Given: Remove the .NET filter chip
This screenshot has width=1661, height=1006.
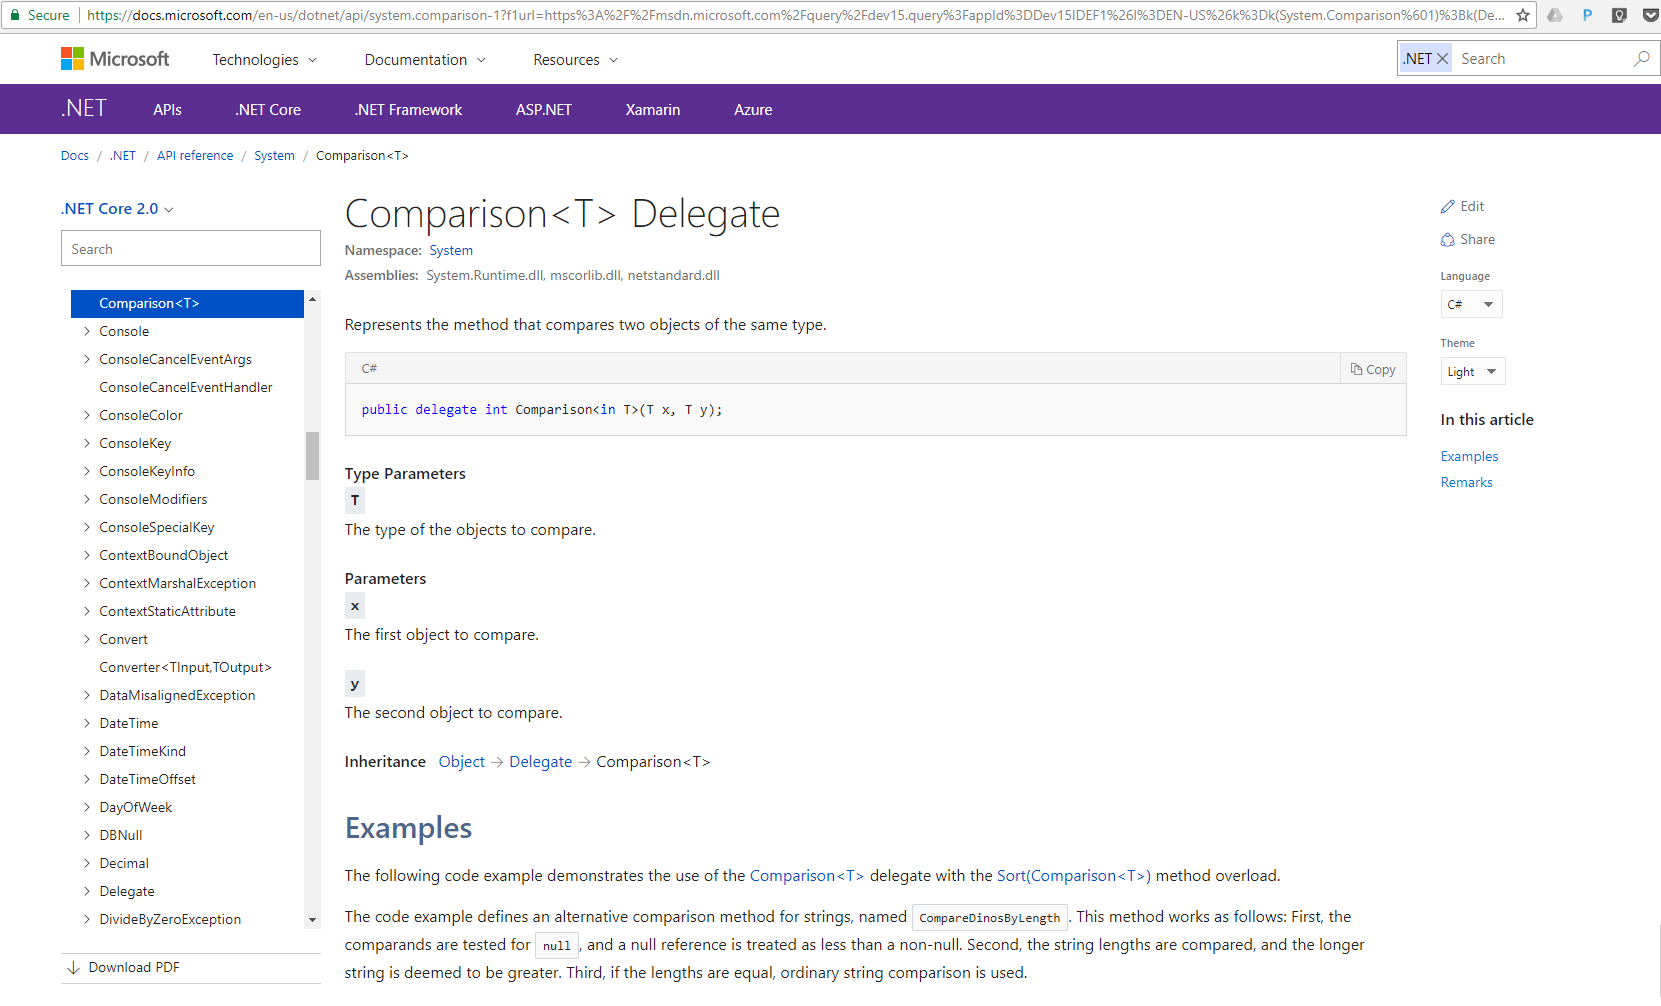Looking at the screenshot, I should pos(1441,58).
